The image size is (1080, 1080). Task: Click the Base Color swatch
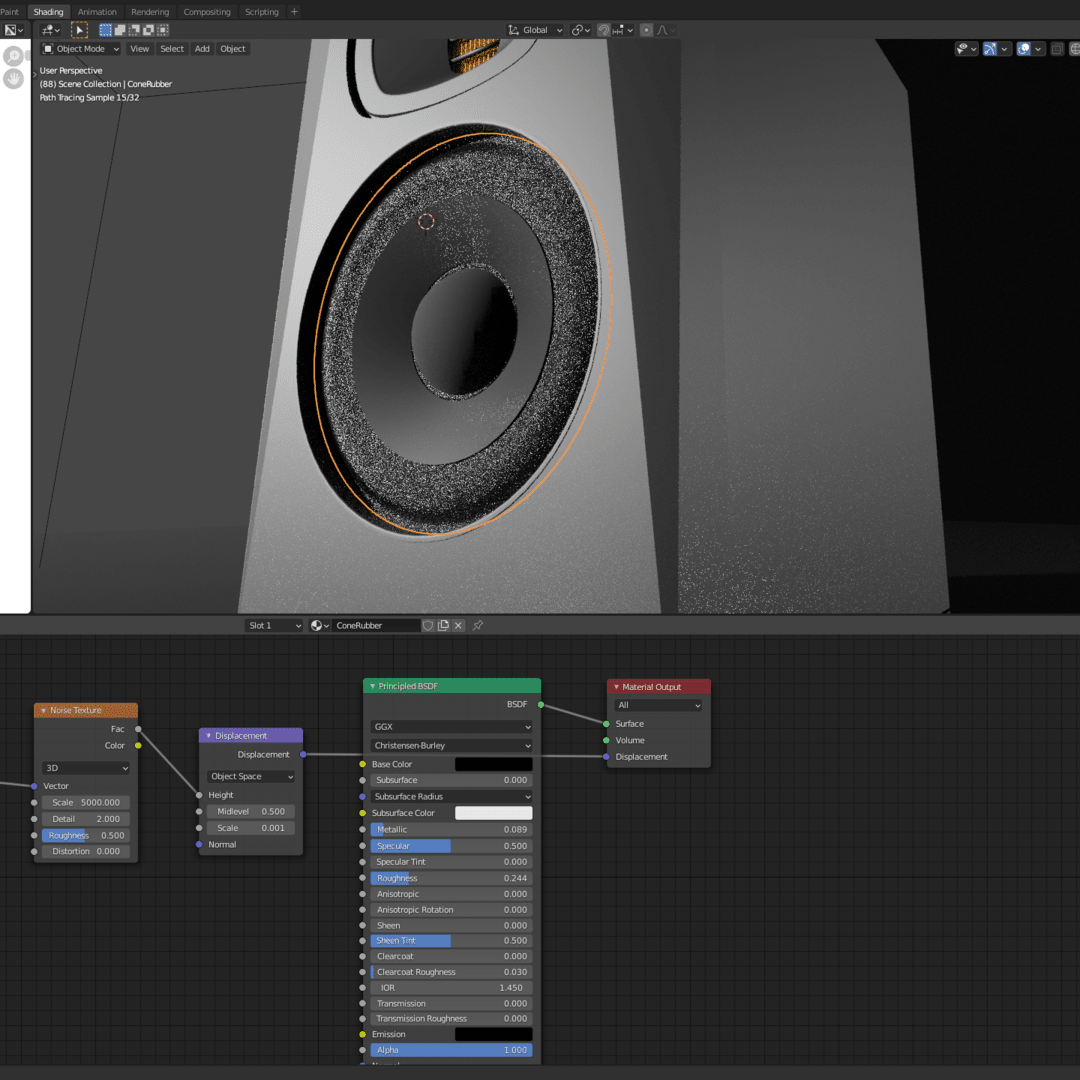[x=493, y=764]
